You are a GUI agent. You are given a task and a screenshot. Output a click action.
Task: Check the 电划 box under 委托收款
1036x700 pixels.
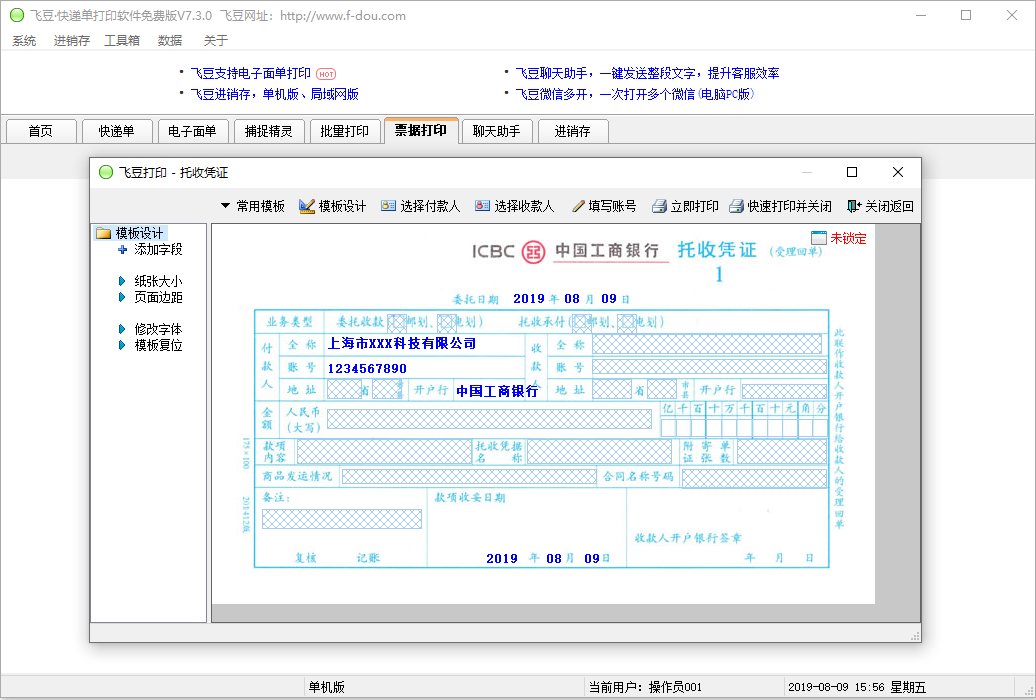[x=447, y=322]
